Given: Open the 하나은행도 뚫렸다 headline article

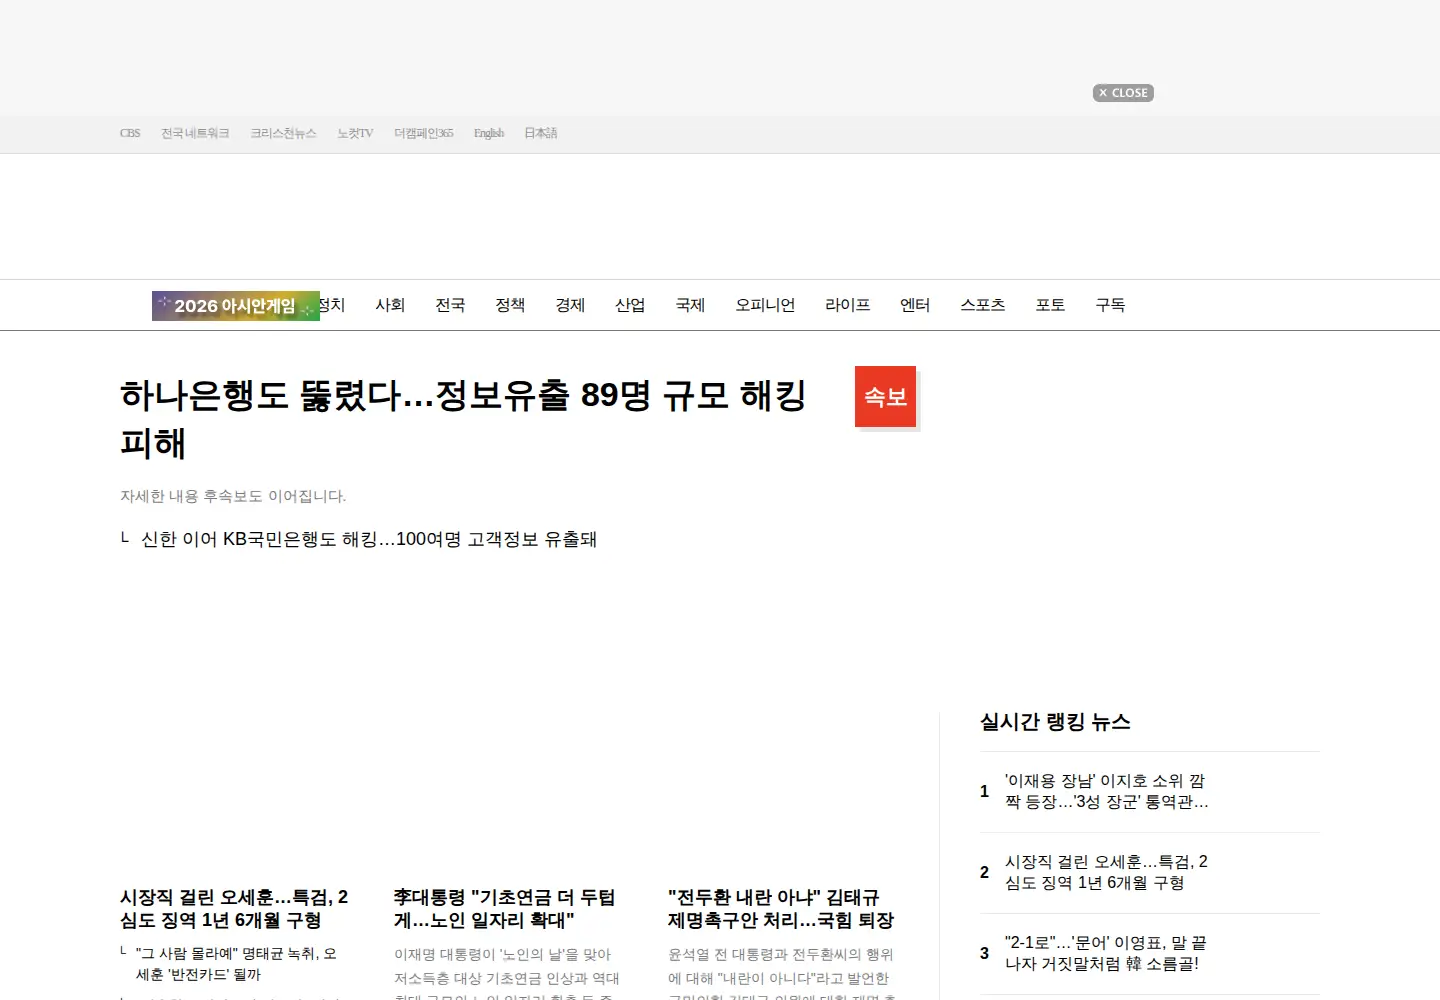Looking at the screenshot, I should tap(463, 419).
